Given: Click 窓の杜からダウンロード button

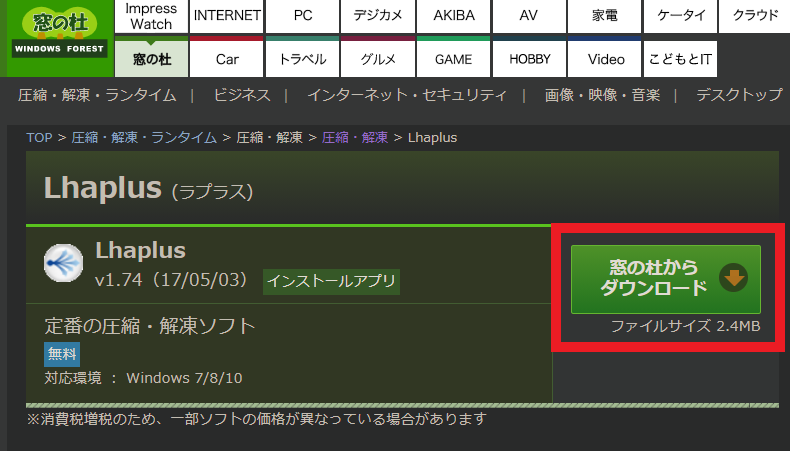Looking at the screenshot, I should [666, 279].
